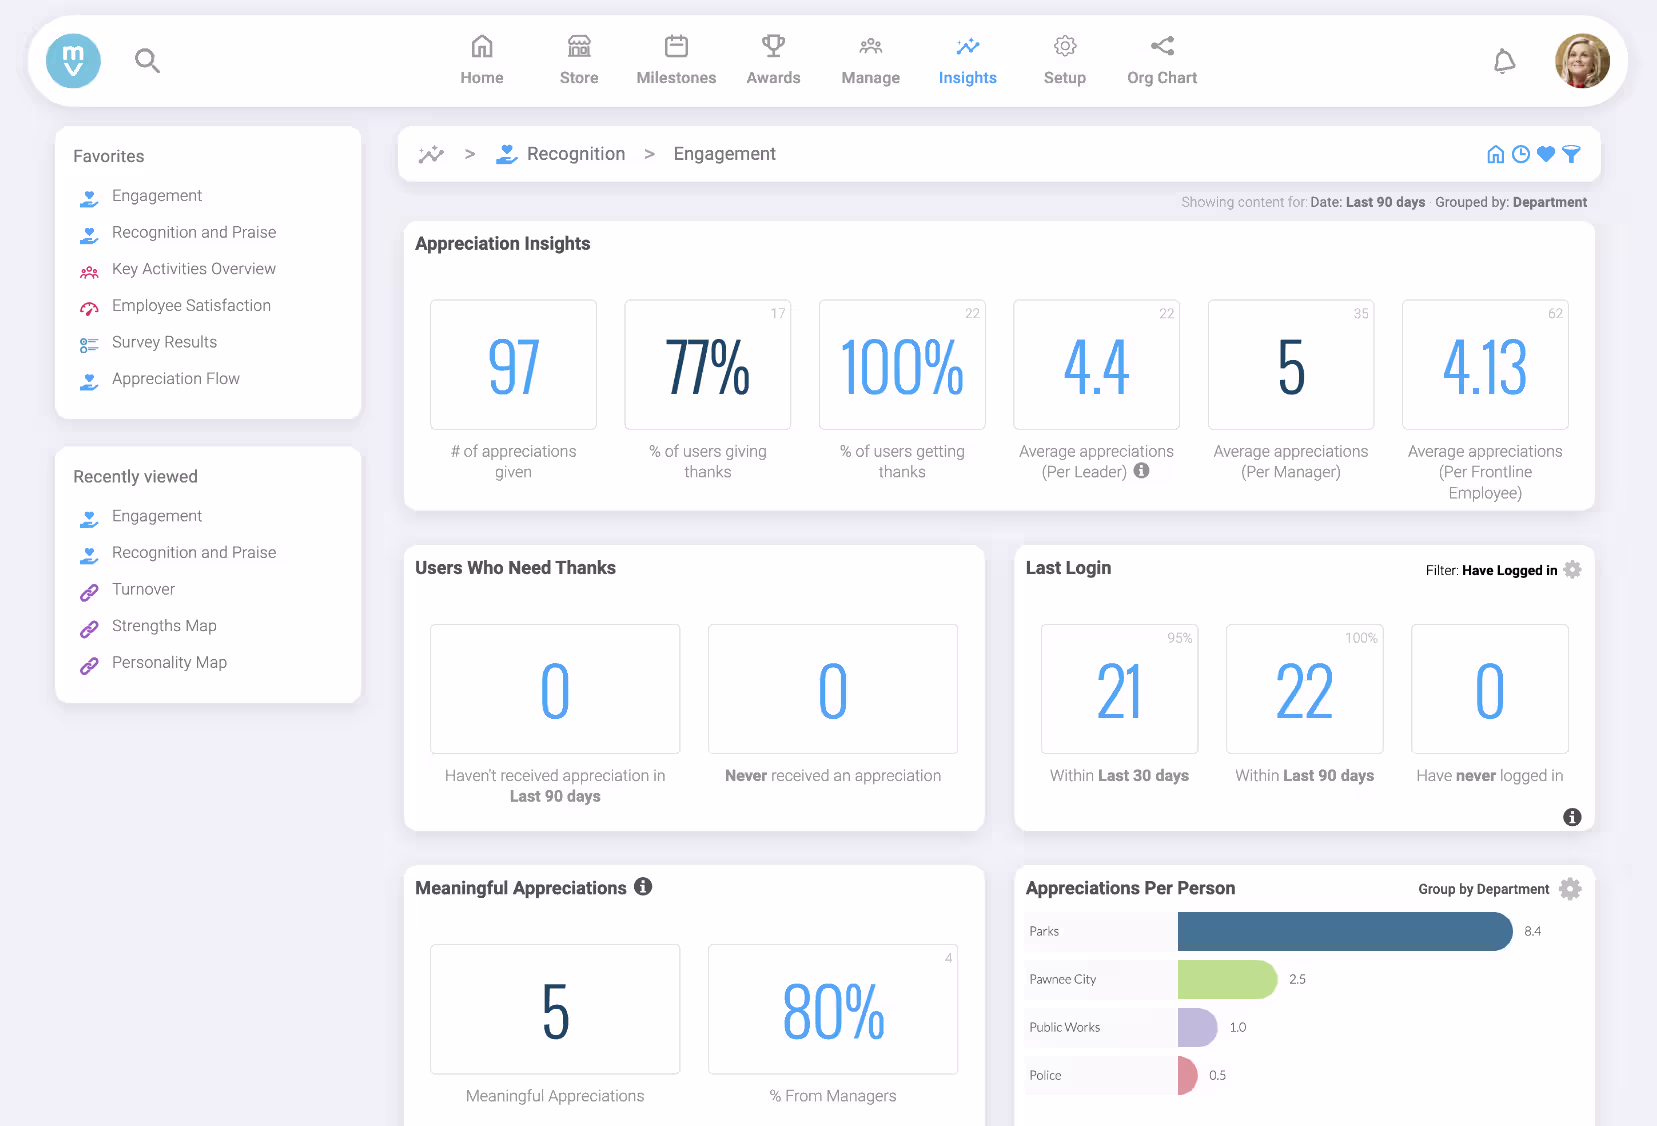
Task: Click the notifications bell icon
Action: 1505,61
